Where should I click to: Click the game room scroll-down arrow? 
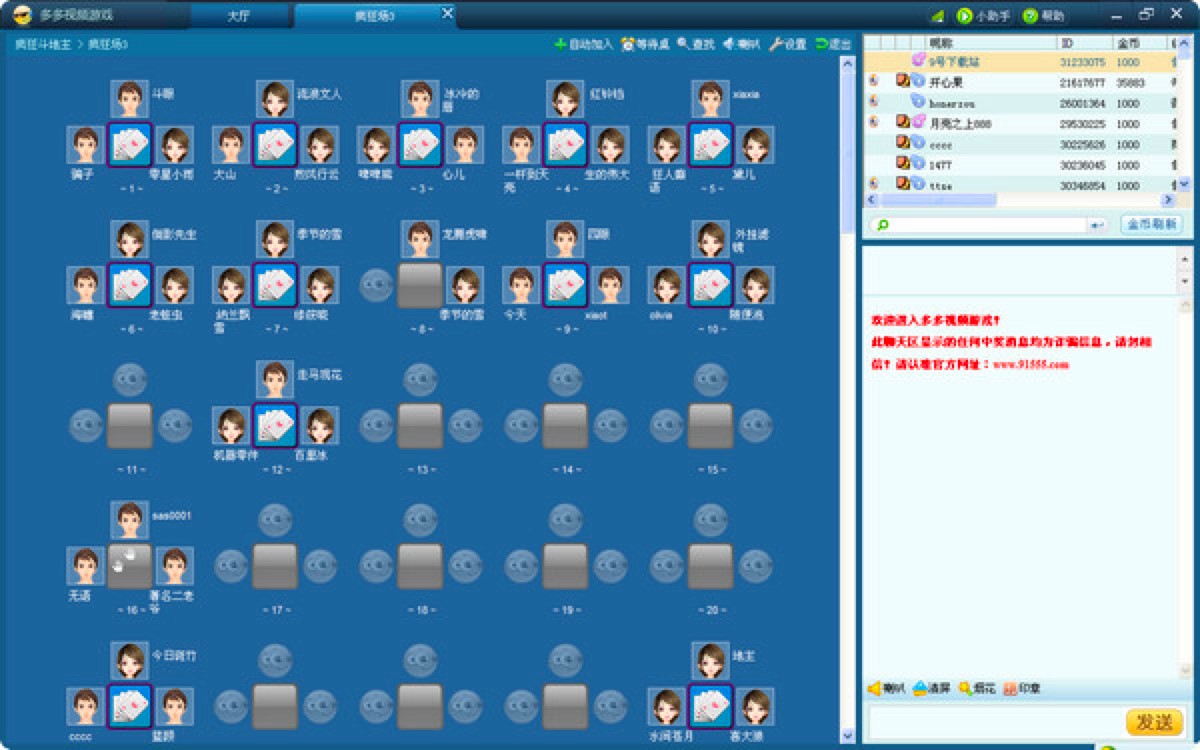tap(848, 736)
